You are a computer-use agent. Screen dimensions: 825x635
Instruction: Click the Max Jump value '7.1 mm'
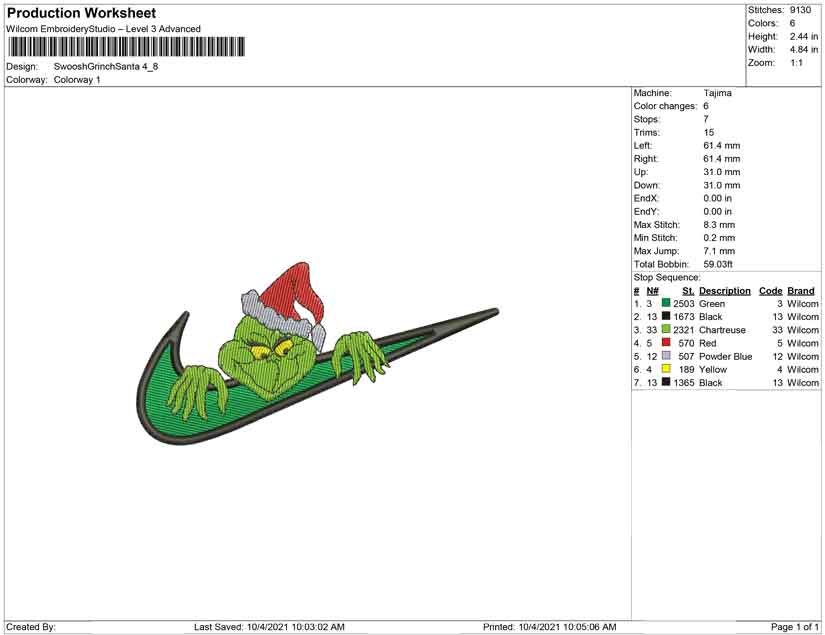point(719,251)
